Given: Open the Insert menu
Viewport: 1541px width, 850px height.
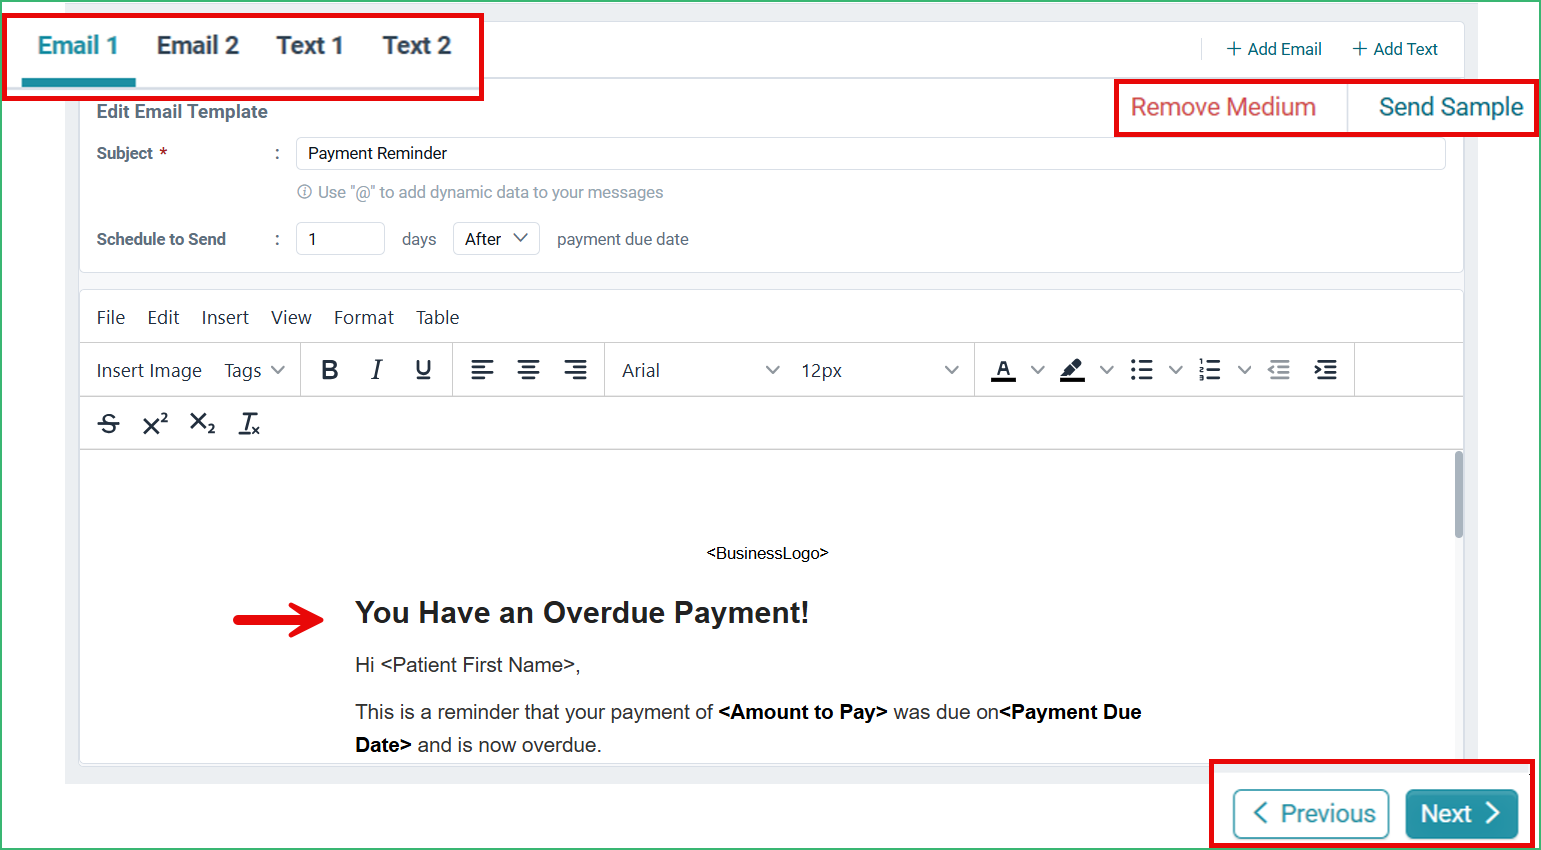Looking at the screenshot, I should 225,317.
